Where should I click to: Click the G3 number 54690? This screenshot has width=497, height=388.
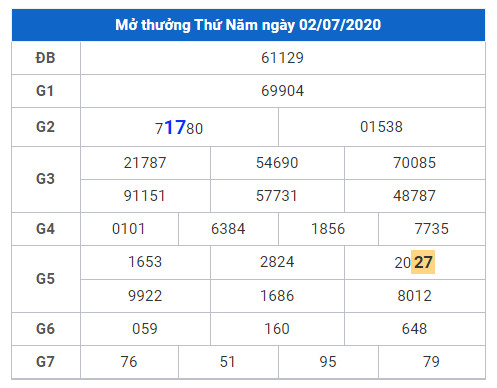click(x=277, y=163)
